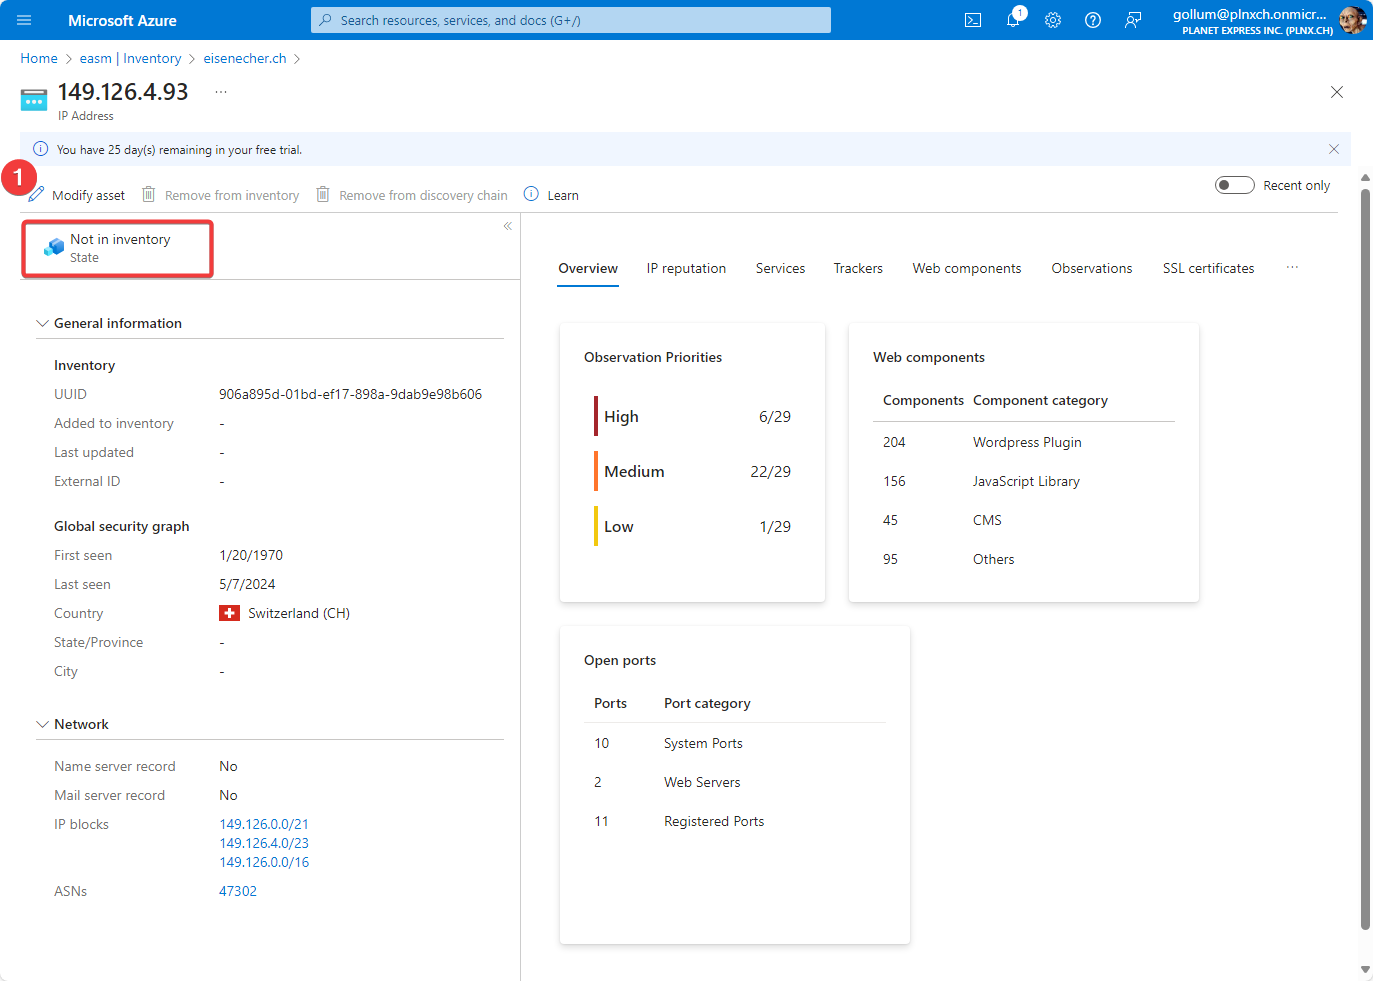Dismiss the free trial notification banner
Image resolution: width=1373 pixels, height=981 pixels.
click(1333, 149)
